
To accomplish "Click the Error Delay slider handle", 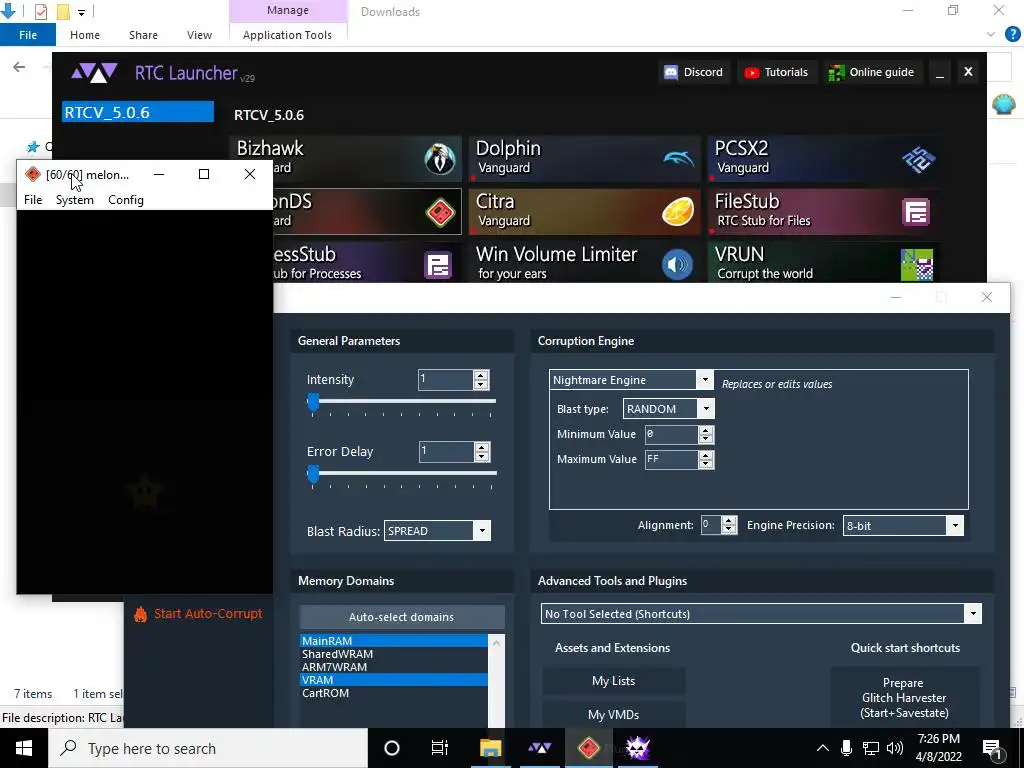I will [313, 474].
